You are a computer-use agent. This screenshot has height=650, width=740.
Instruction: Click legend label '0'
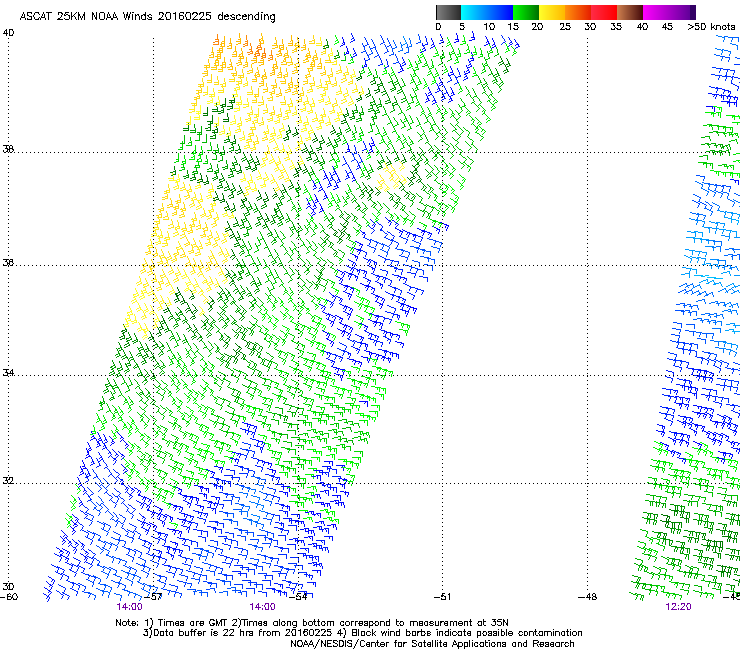tap(438, 27)
